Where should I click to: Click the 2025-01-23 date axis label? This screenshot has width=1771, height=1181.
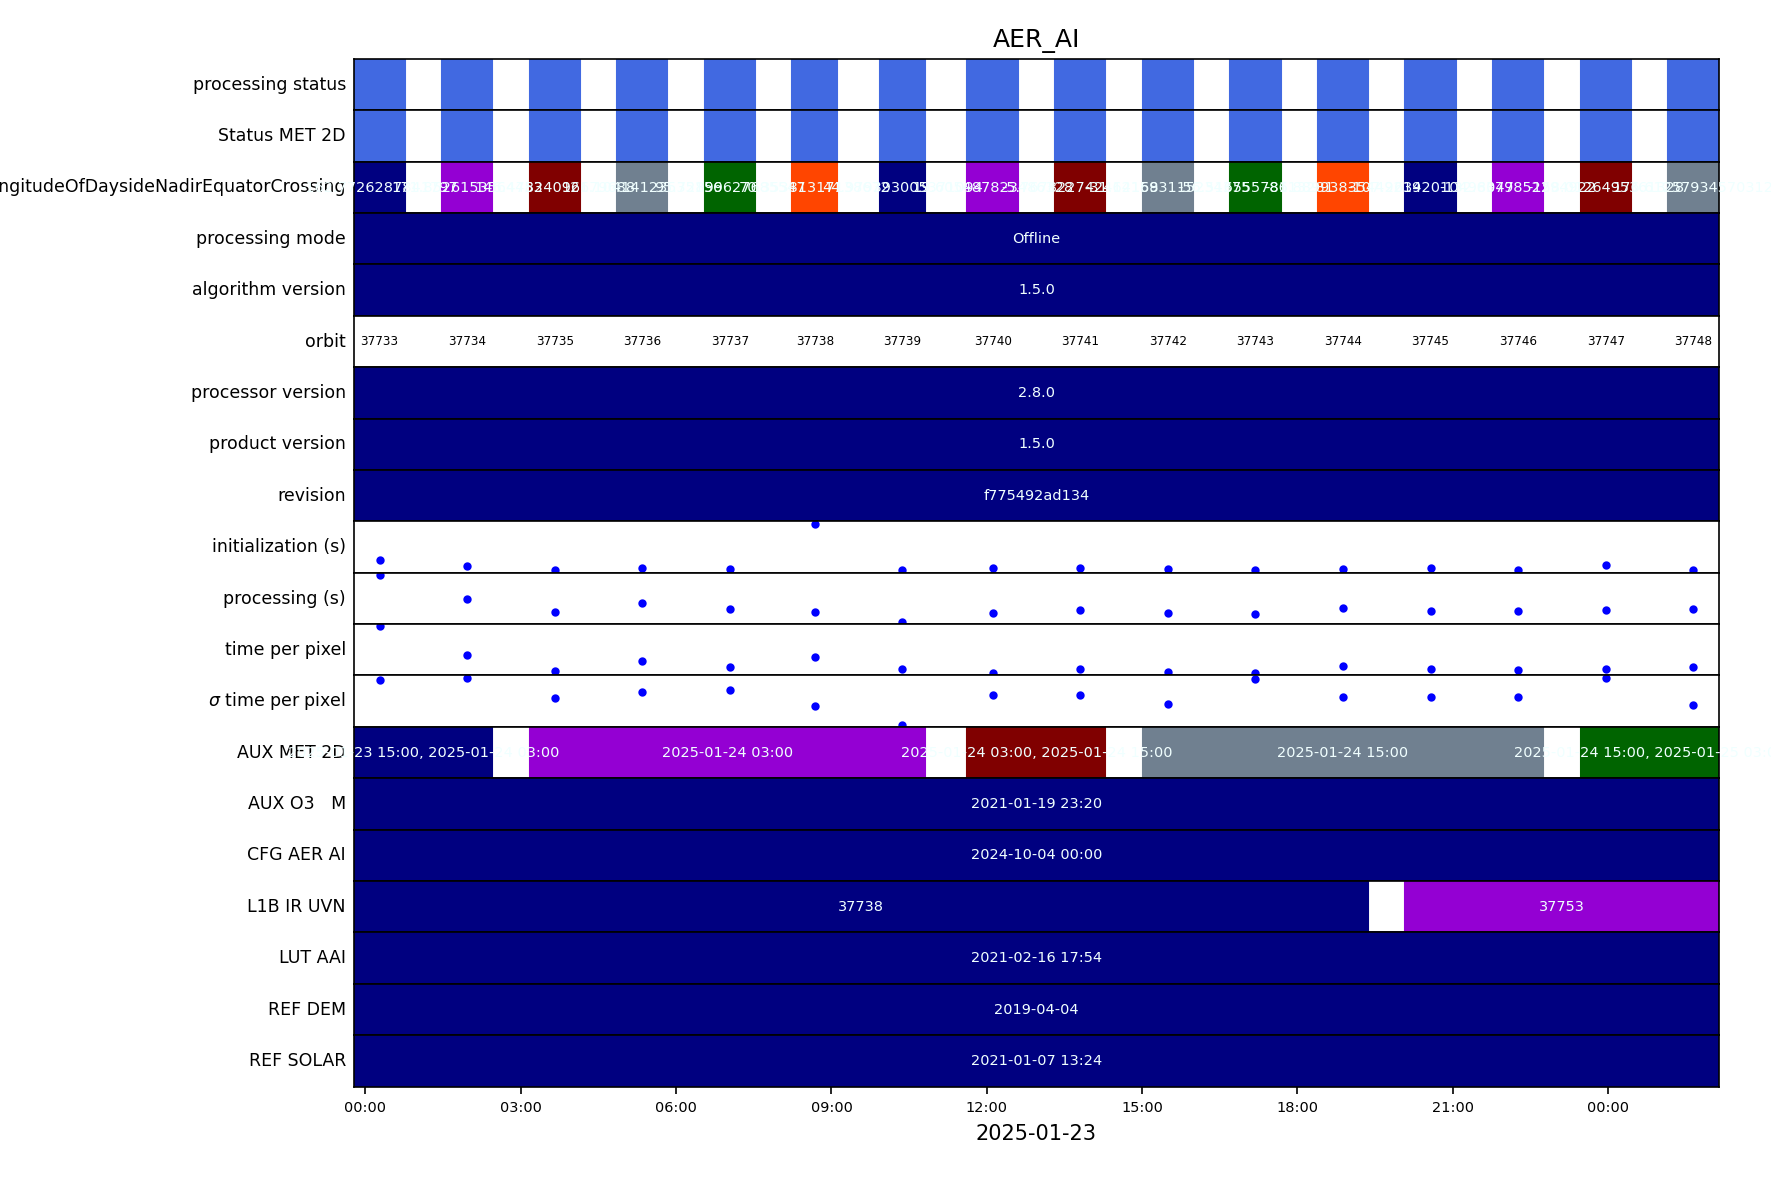[x=1035, y=1133]
